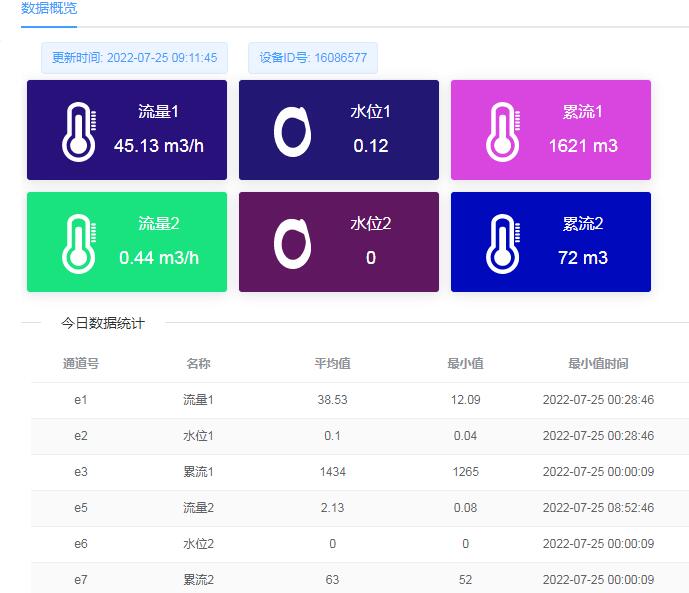This screenshot has width=689, height=593.
Task: Click the e7 累流2 name cell
Action: coord(198,580)
